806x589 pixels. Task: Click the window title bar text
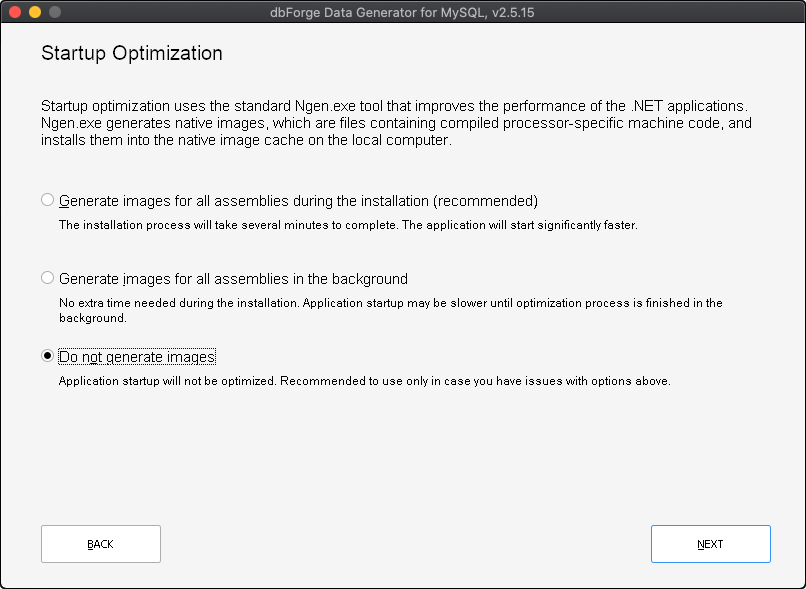coord(403,12)
